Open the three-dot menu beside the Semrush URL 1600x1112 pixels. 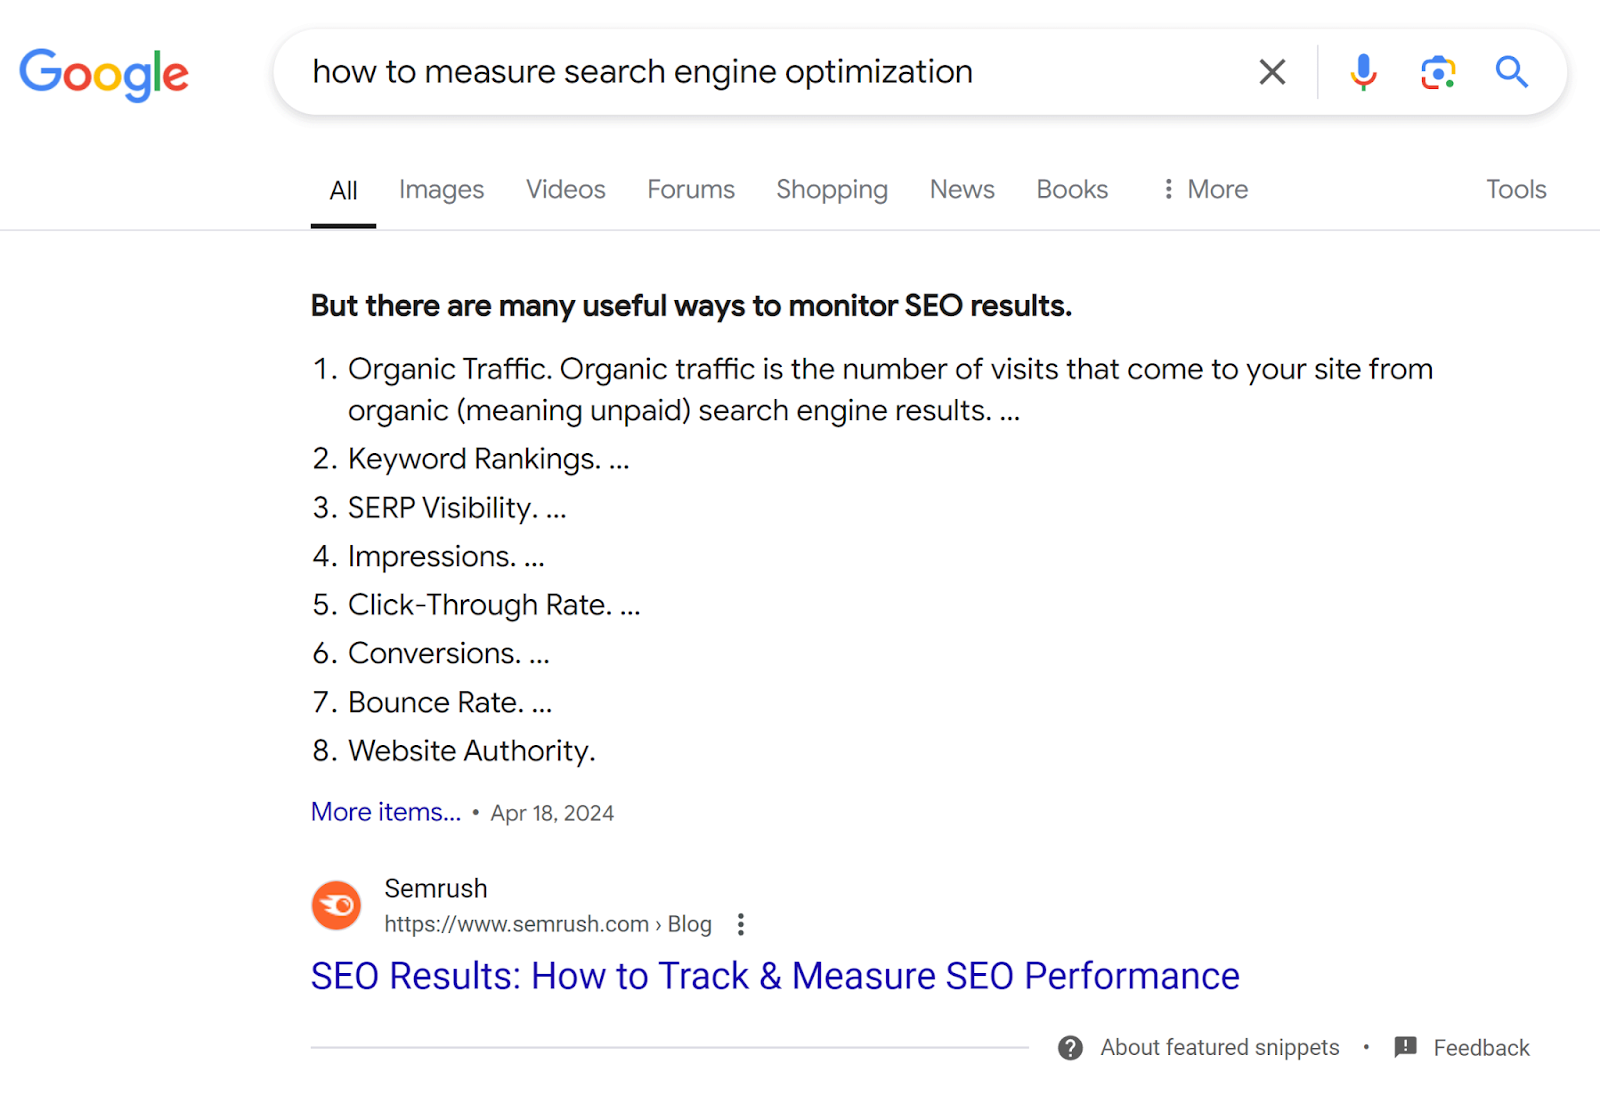click(741, 924)
